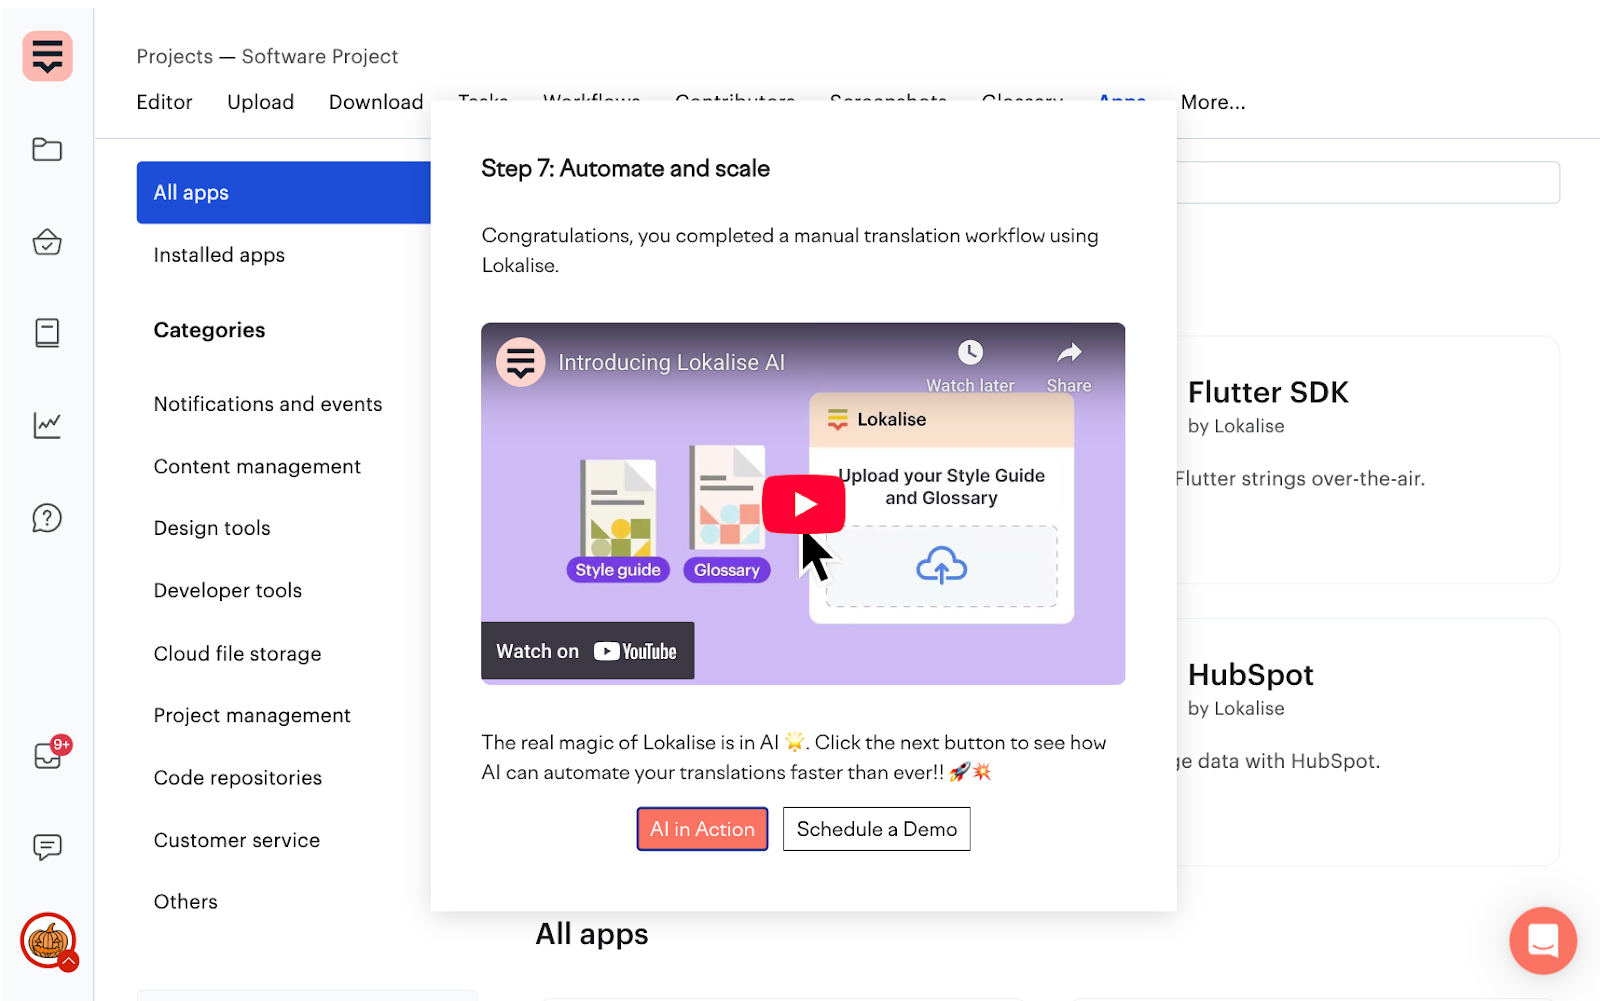Click the AI in Action button

[702, 829]
